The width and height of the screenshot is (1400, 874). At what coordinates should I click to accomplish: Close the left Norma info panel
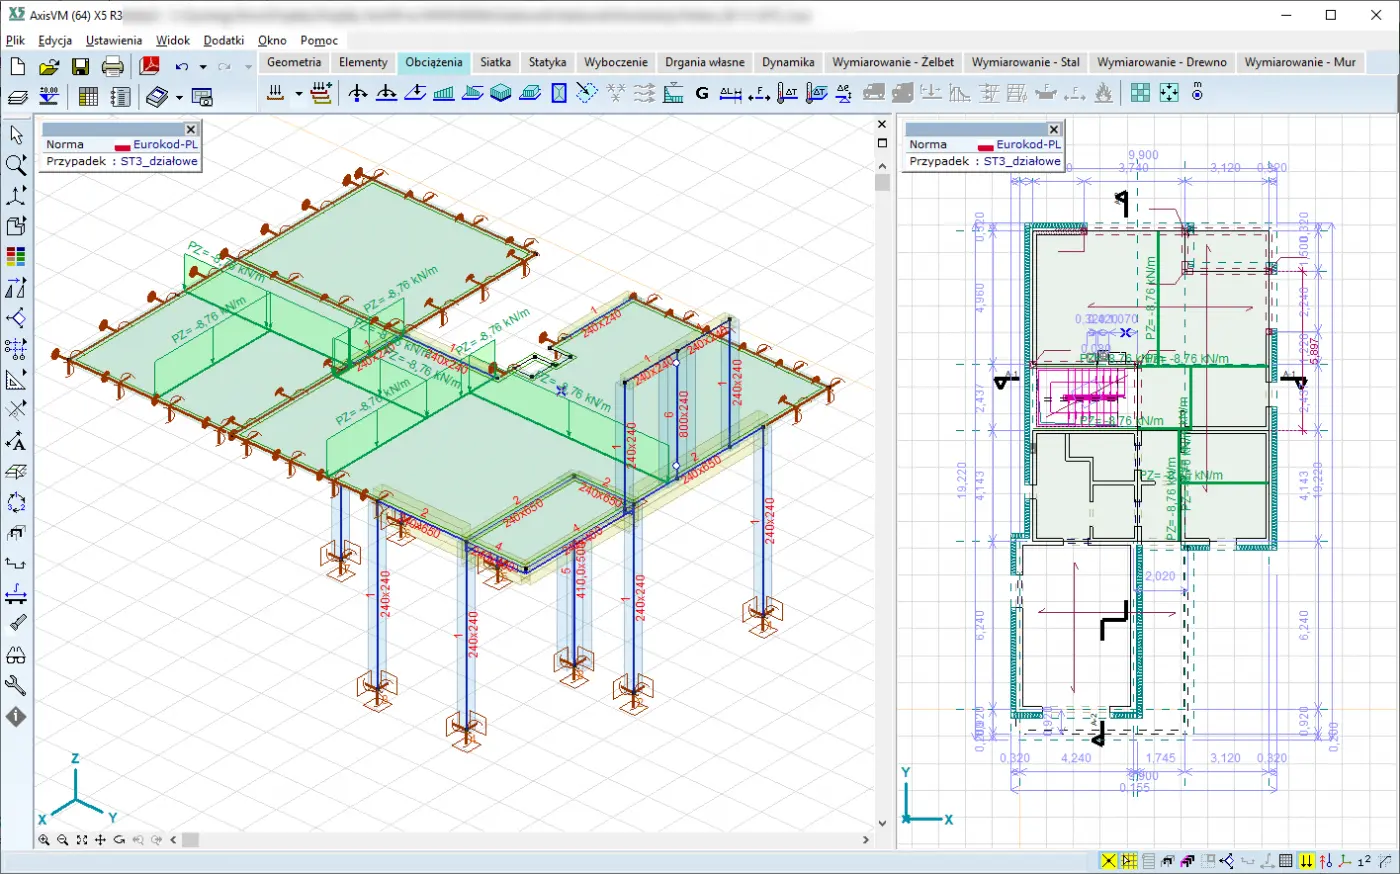(191, 129)
